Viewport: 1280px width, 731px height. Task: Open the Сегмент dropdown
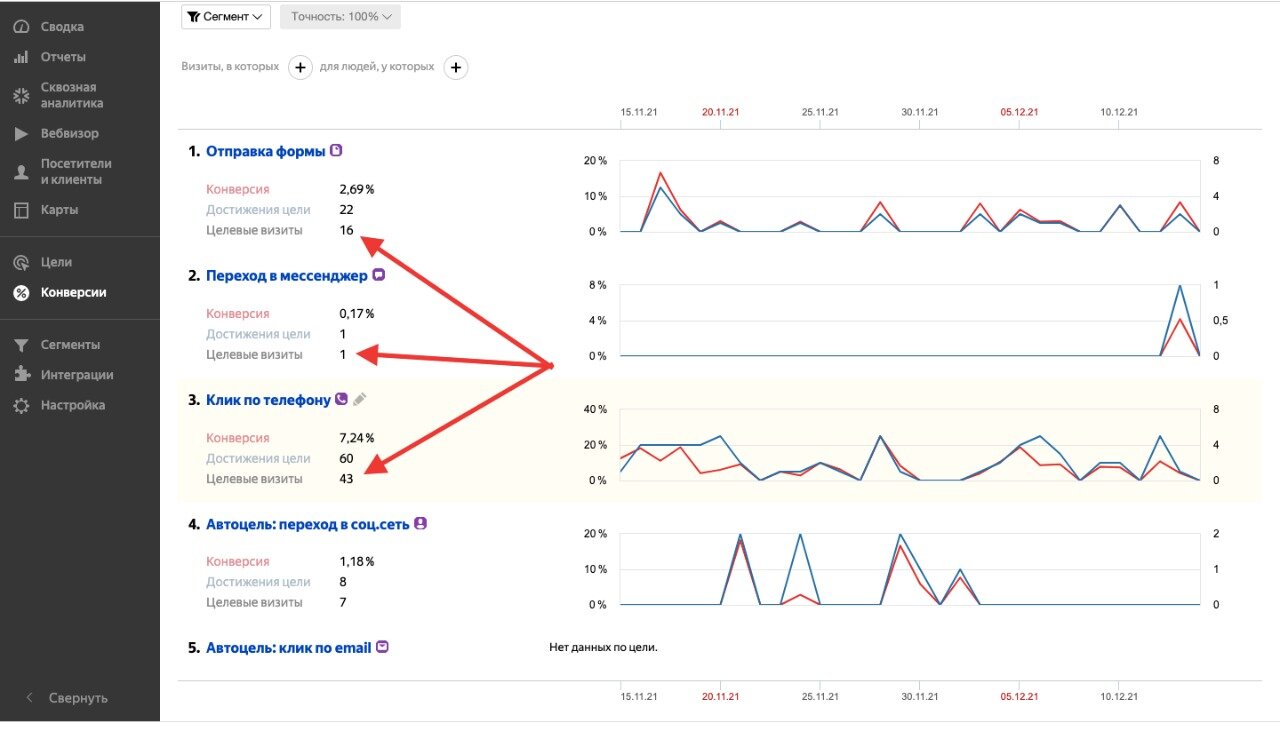(x=225, y=17)
